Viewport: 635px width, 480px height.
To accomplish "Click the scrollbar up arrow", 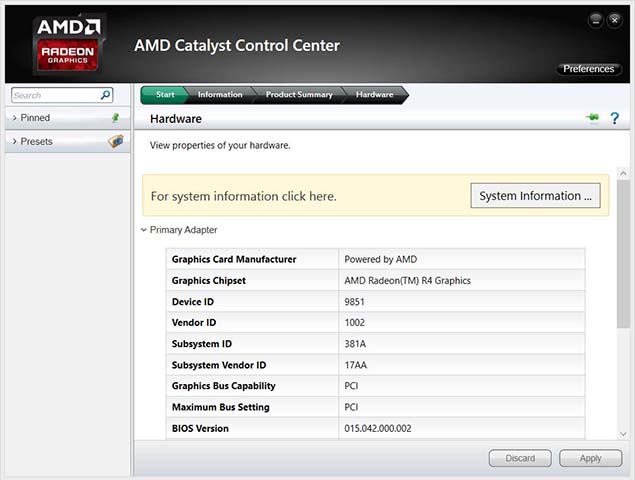I will [x=623, y=173].
